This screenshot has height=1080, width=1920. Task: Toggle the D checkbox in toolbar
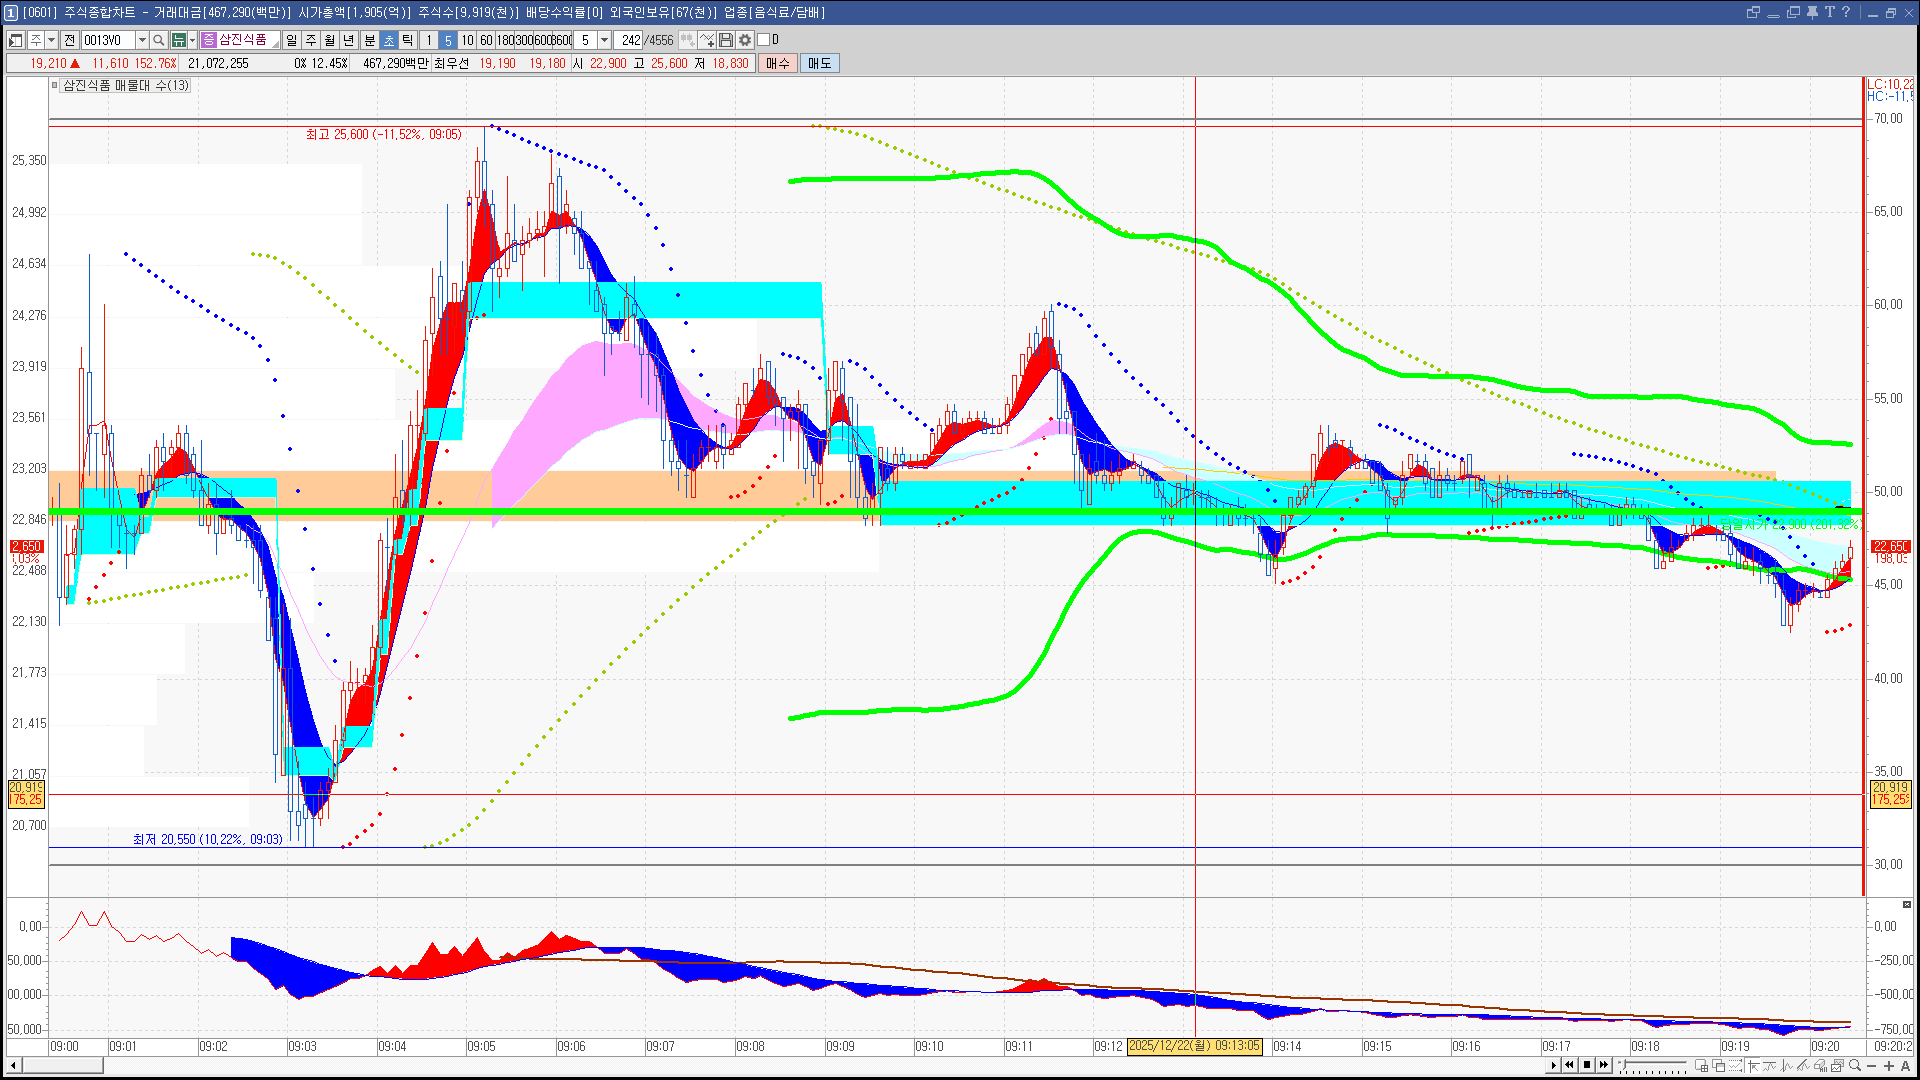point(764,40)
